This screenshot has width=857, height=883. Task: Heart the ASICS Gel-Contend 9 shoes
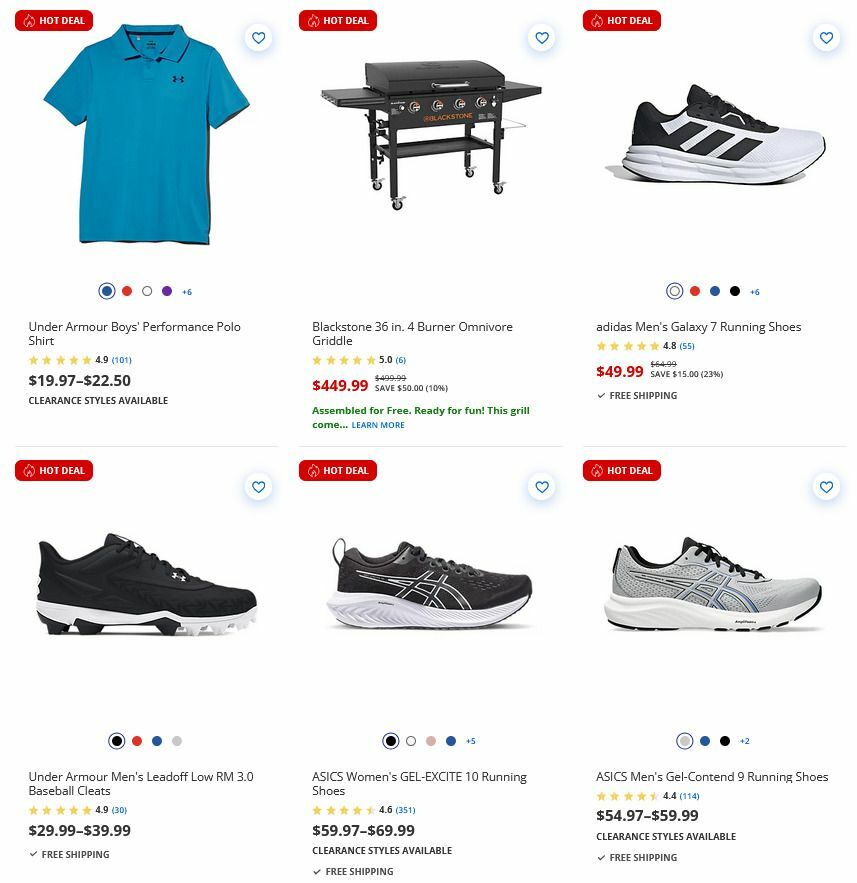pos(826,488)
